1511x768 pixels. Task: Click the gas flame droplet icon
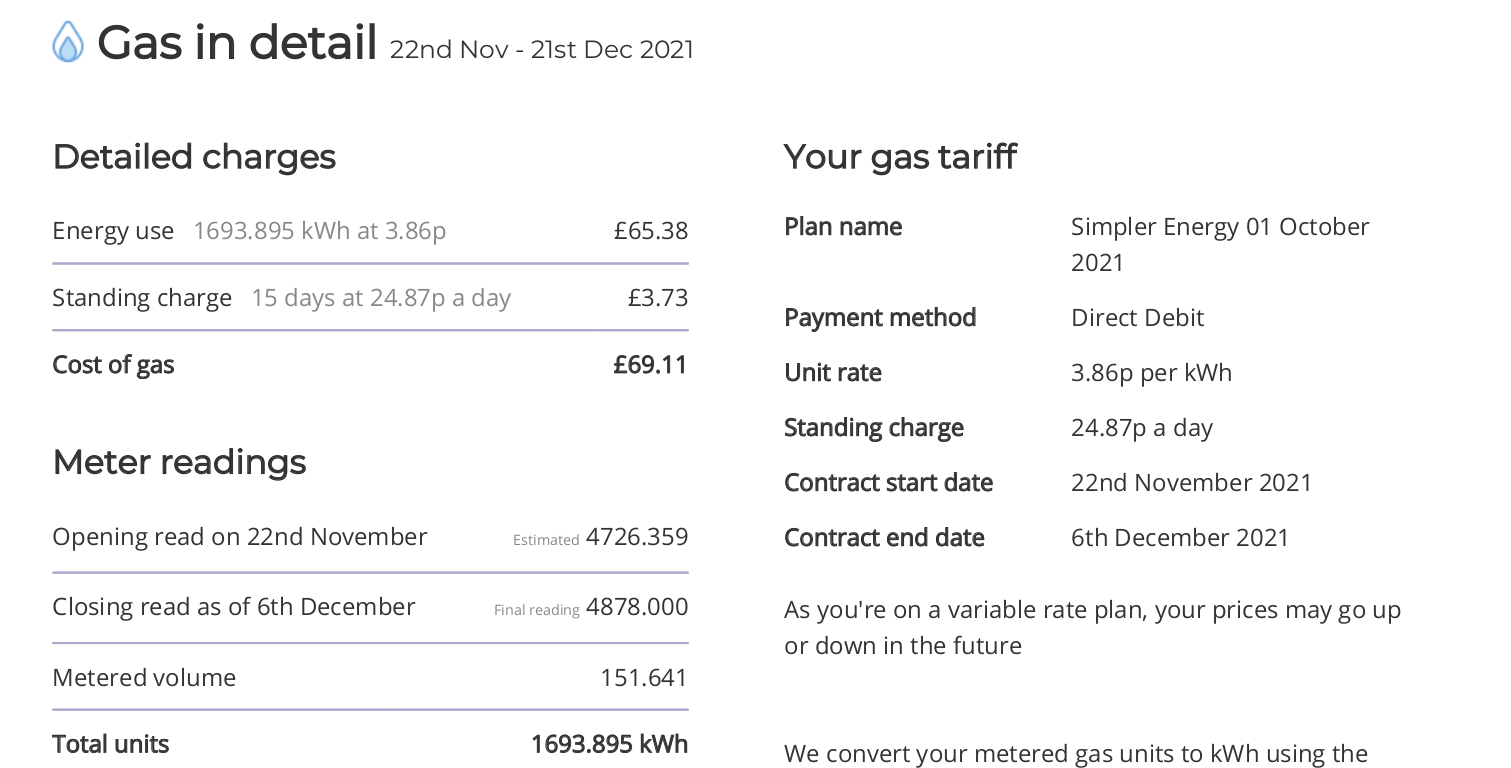click(68, 42)
